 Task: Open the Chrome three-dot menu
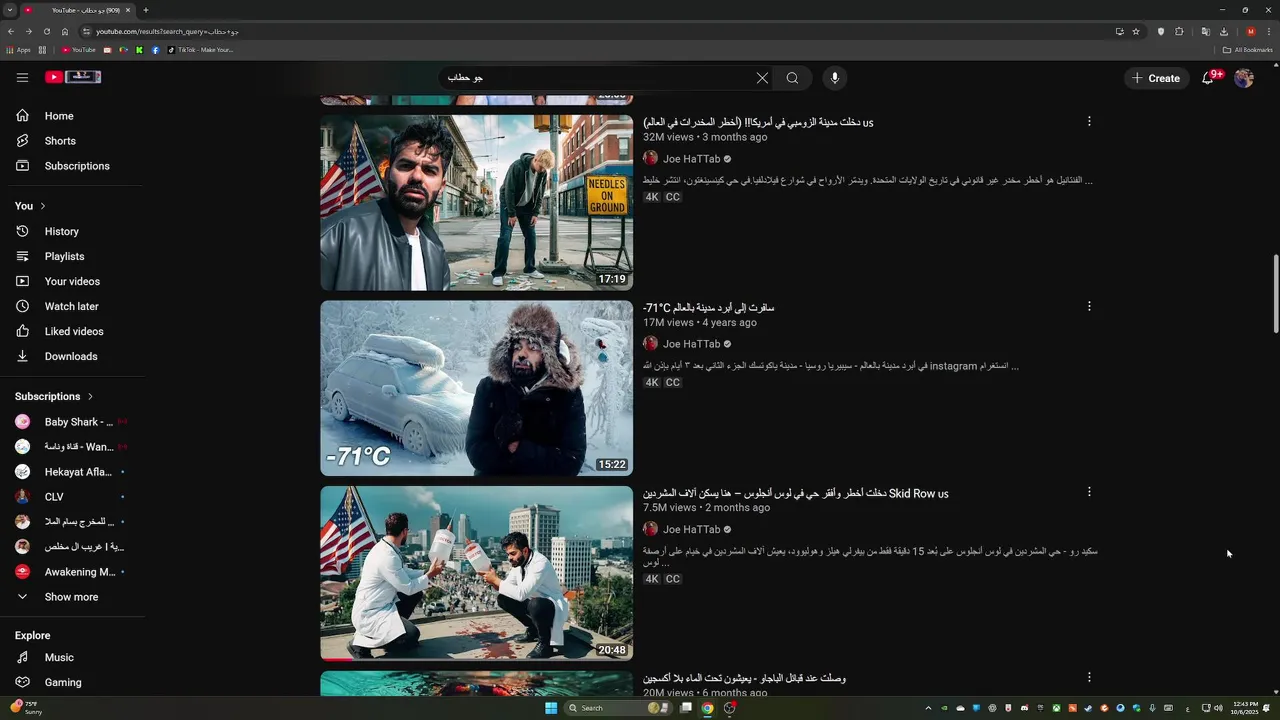pyautogui.click(x=1269, y=31)
